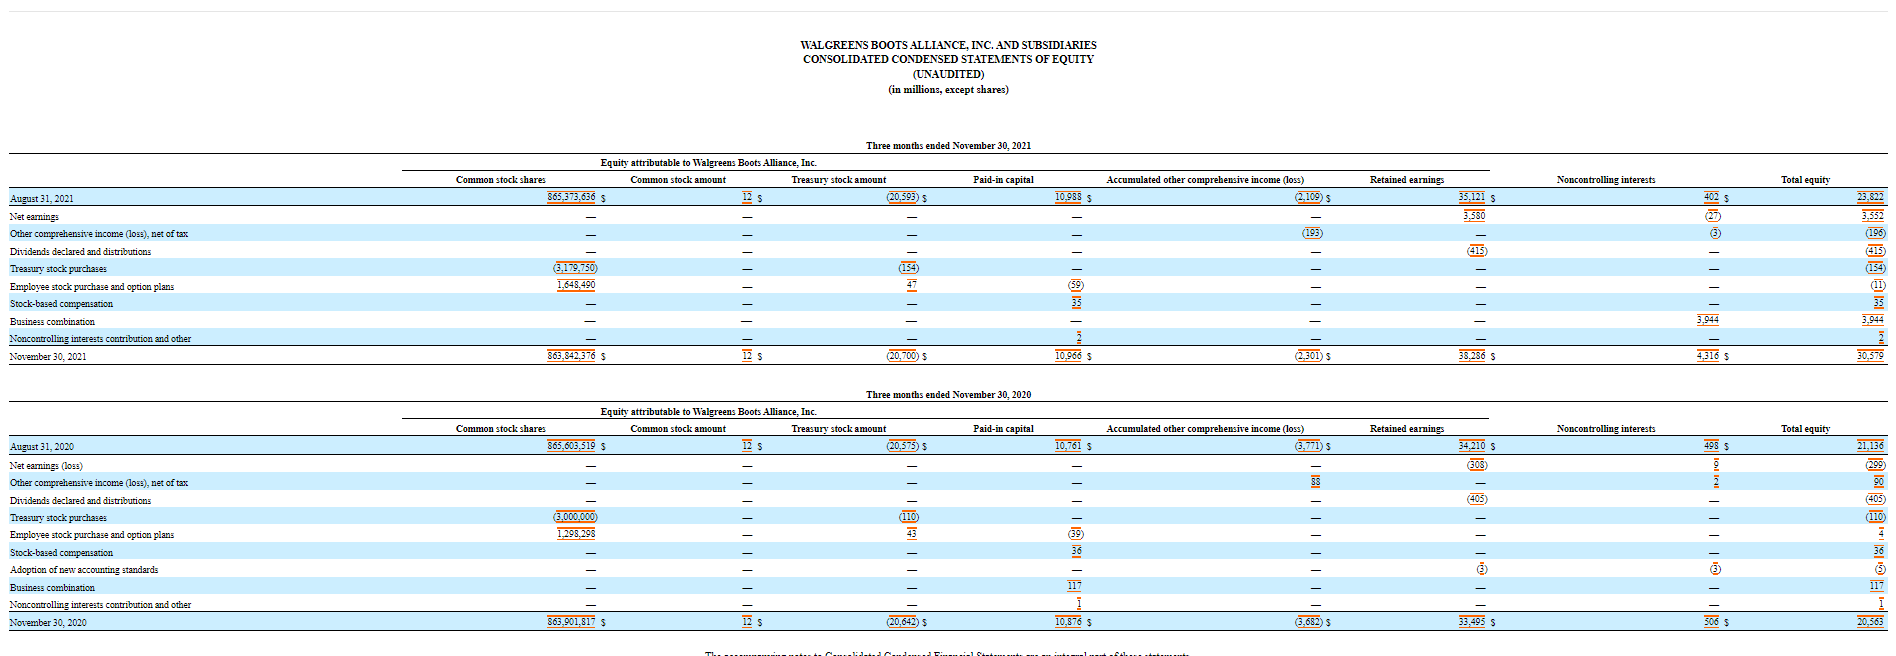This screenshot has height=656, width=1896.
Task: Select employee stock plans paid-in capital (59)
Action: [1076, 285]
